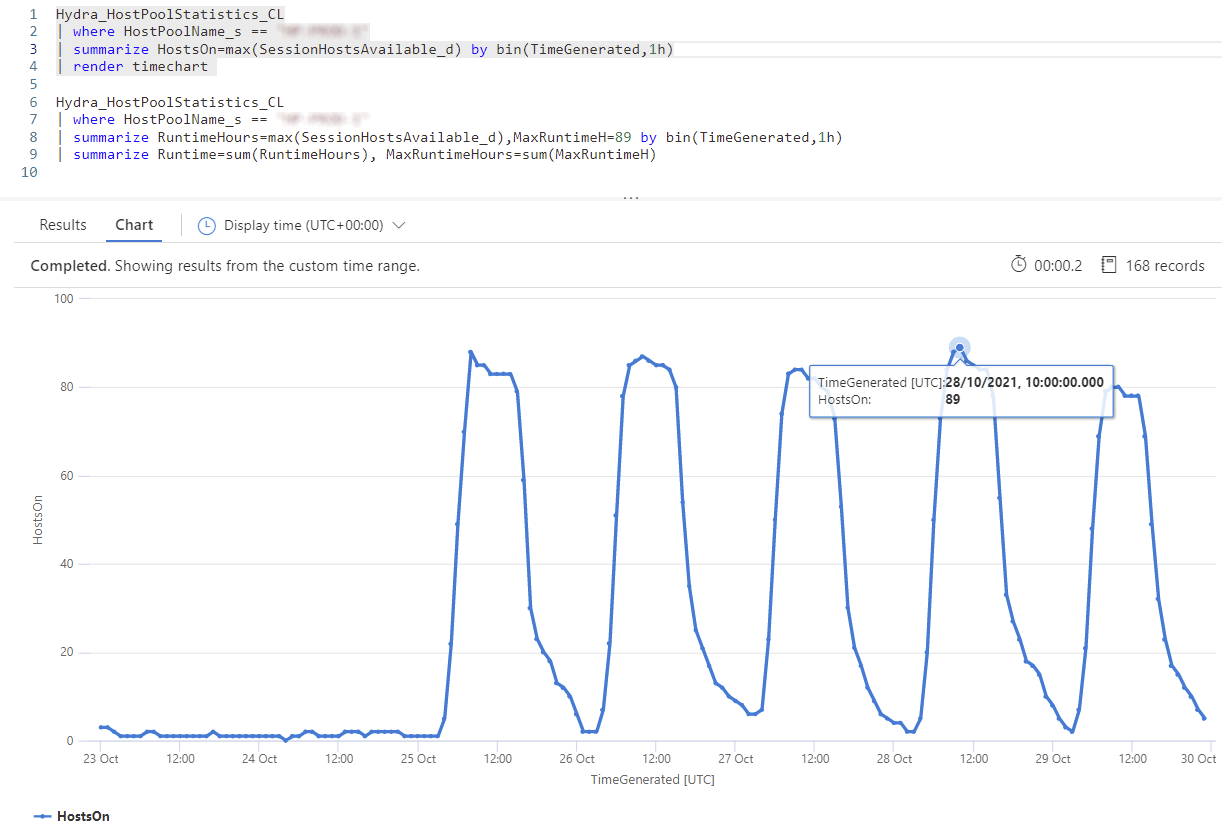The width and height of the screenshot is (1222, 831).
Task: Click the 168 records label
Action: coord(1165,266)
